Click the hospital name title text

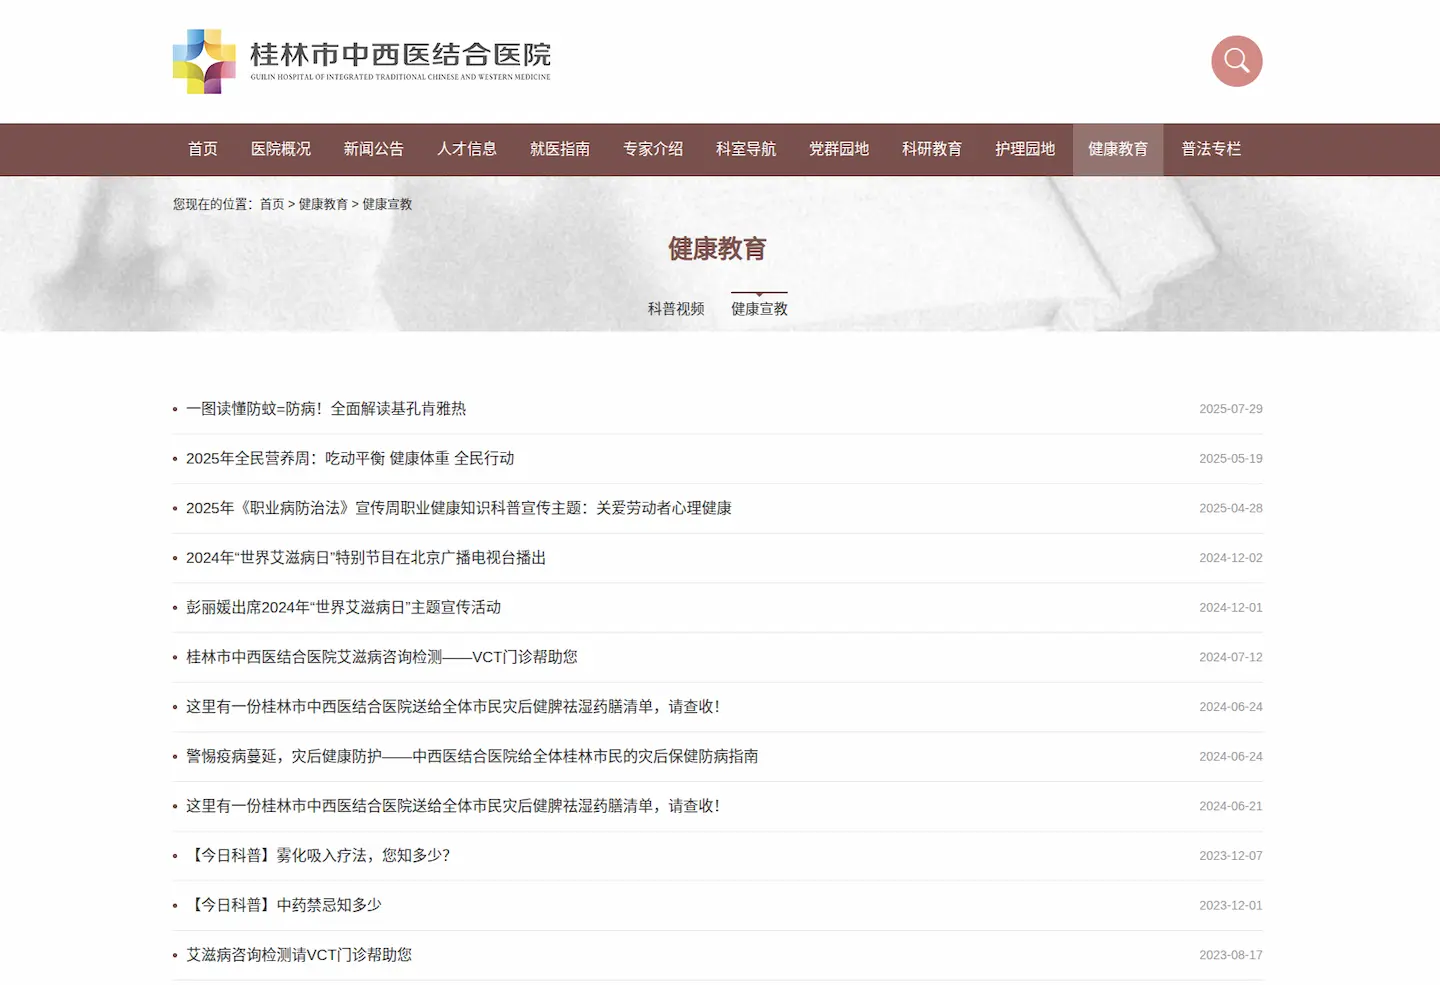point(400,55)
